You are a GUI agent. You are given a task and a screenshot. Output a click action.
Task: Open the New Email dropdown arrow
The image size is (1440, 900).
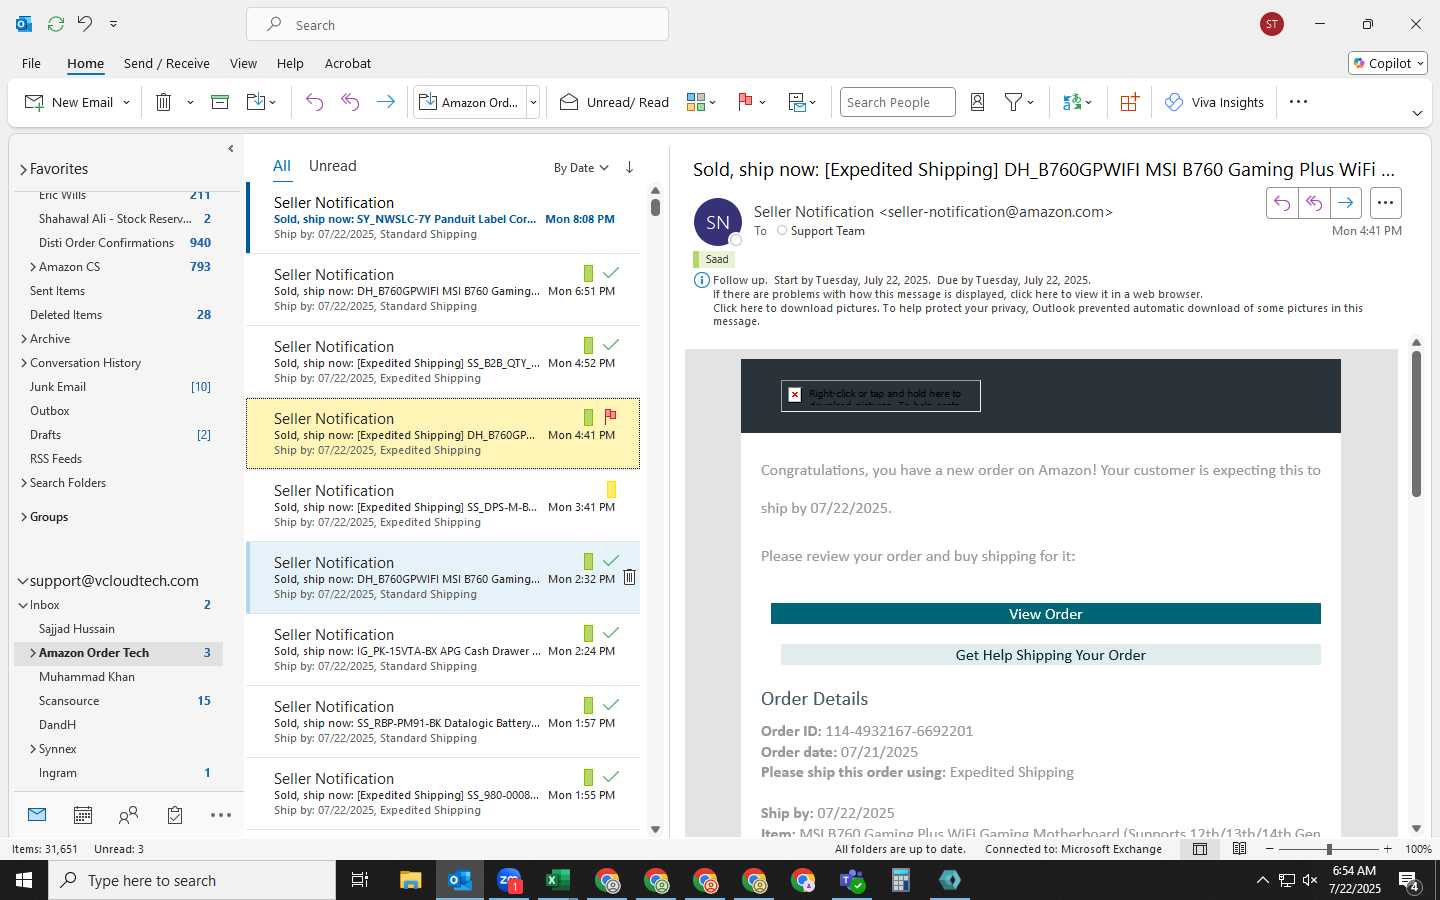[x=126, y=102]
